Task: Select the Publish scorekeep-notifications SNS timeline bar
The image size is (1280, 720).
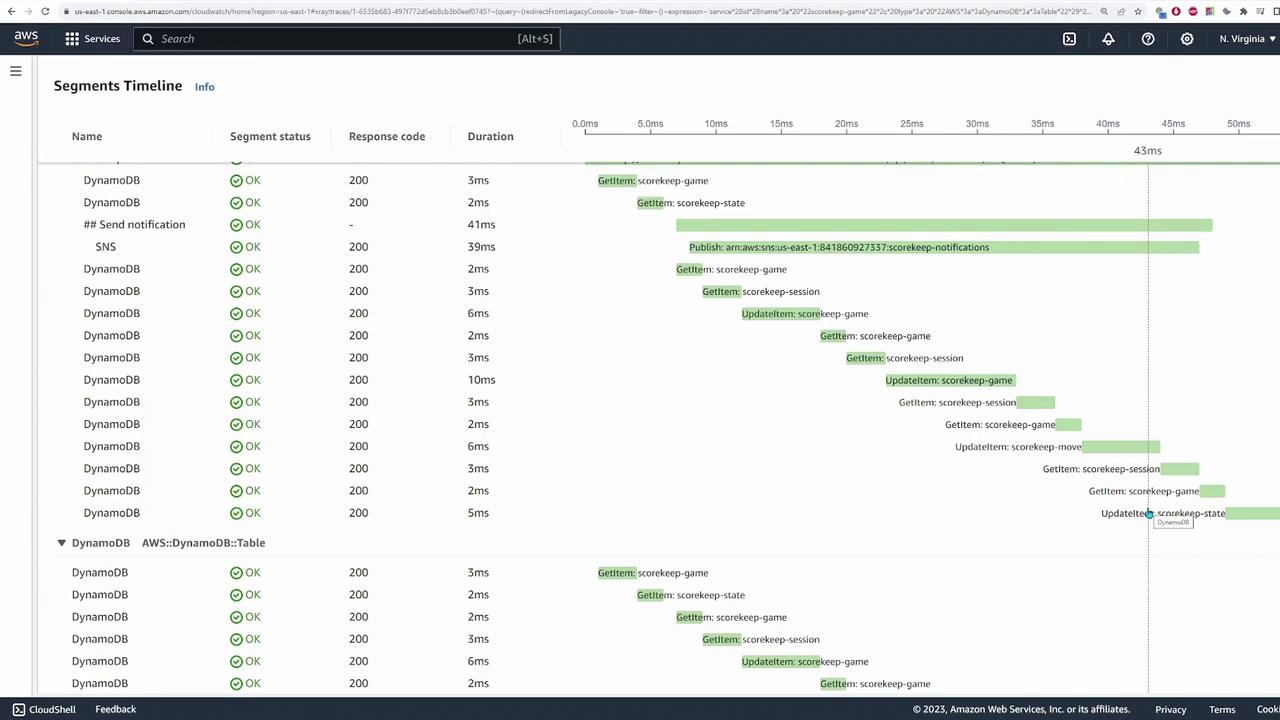Action: coord(944,247)
